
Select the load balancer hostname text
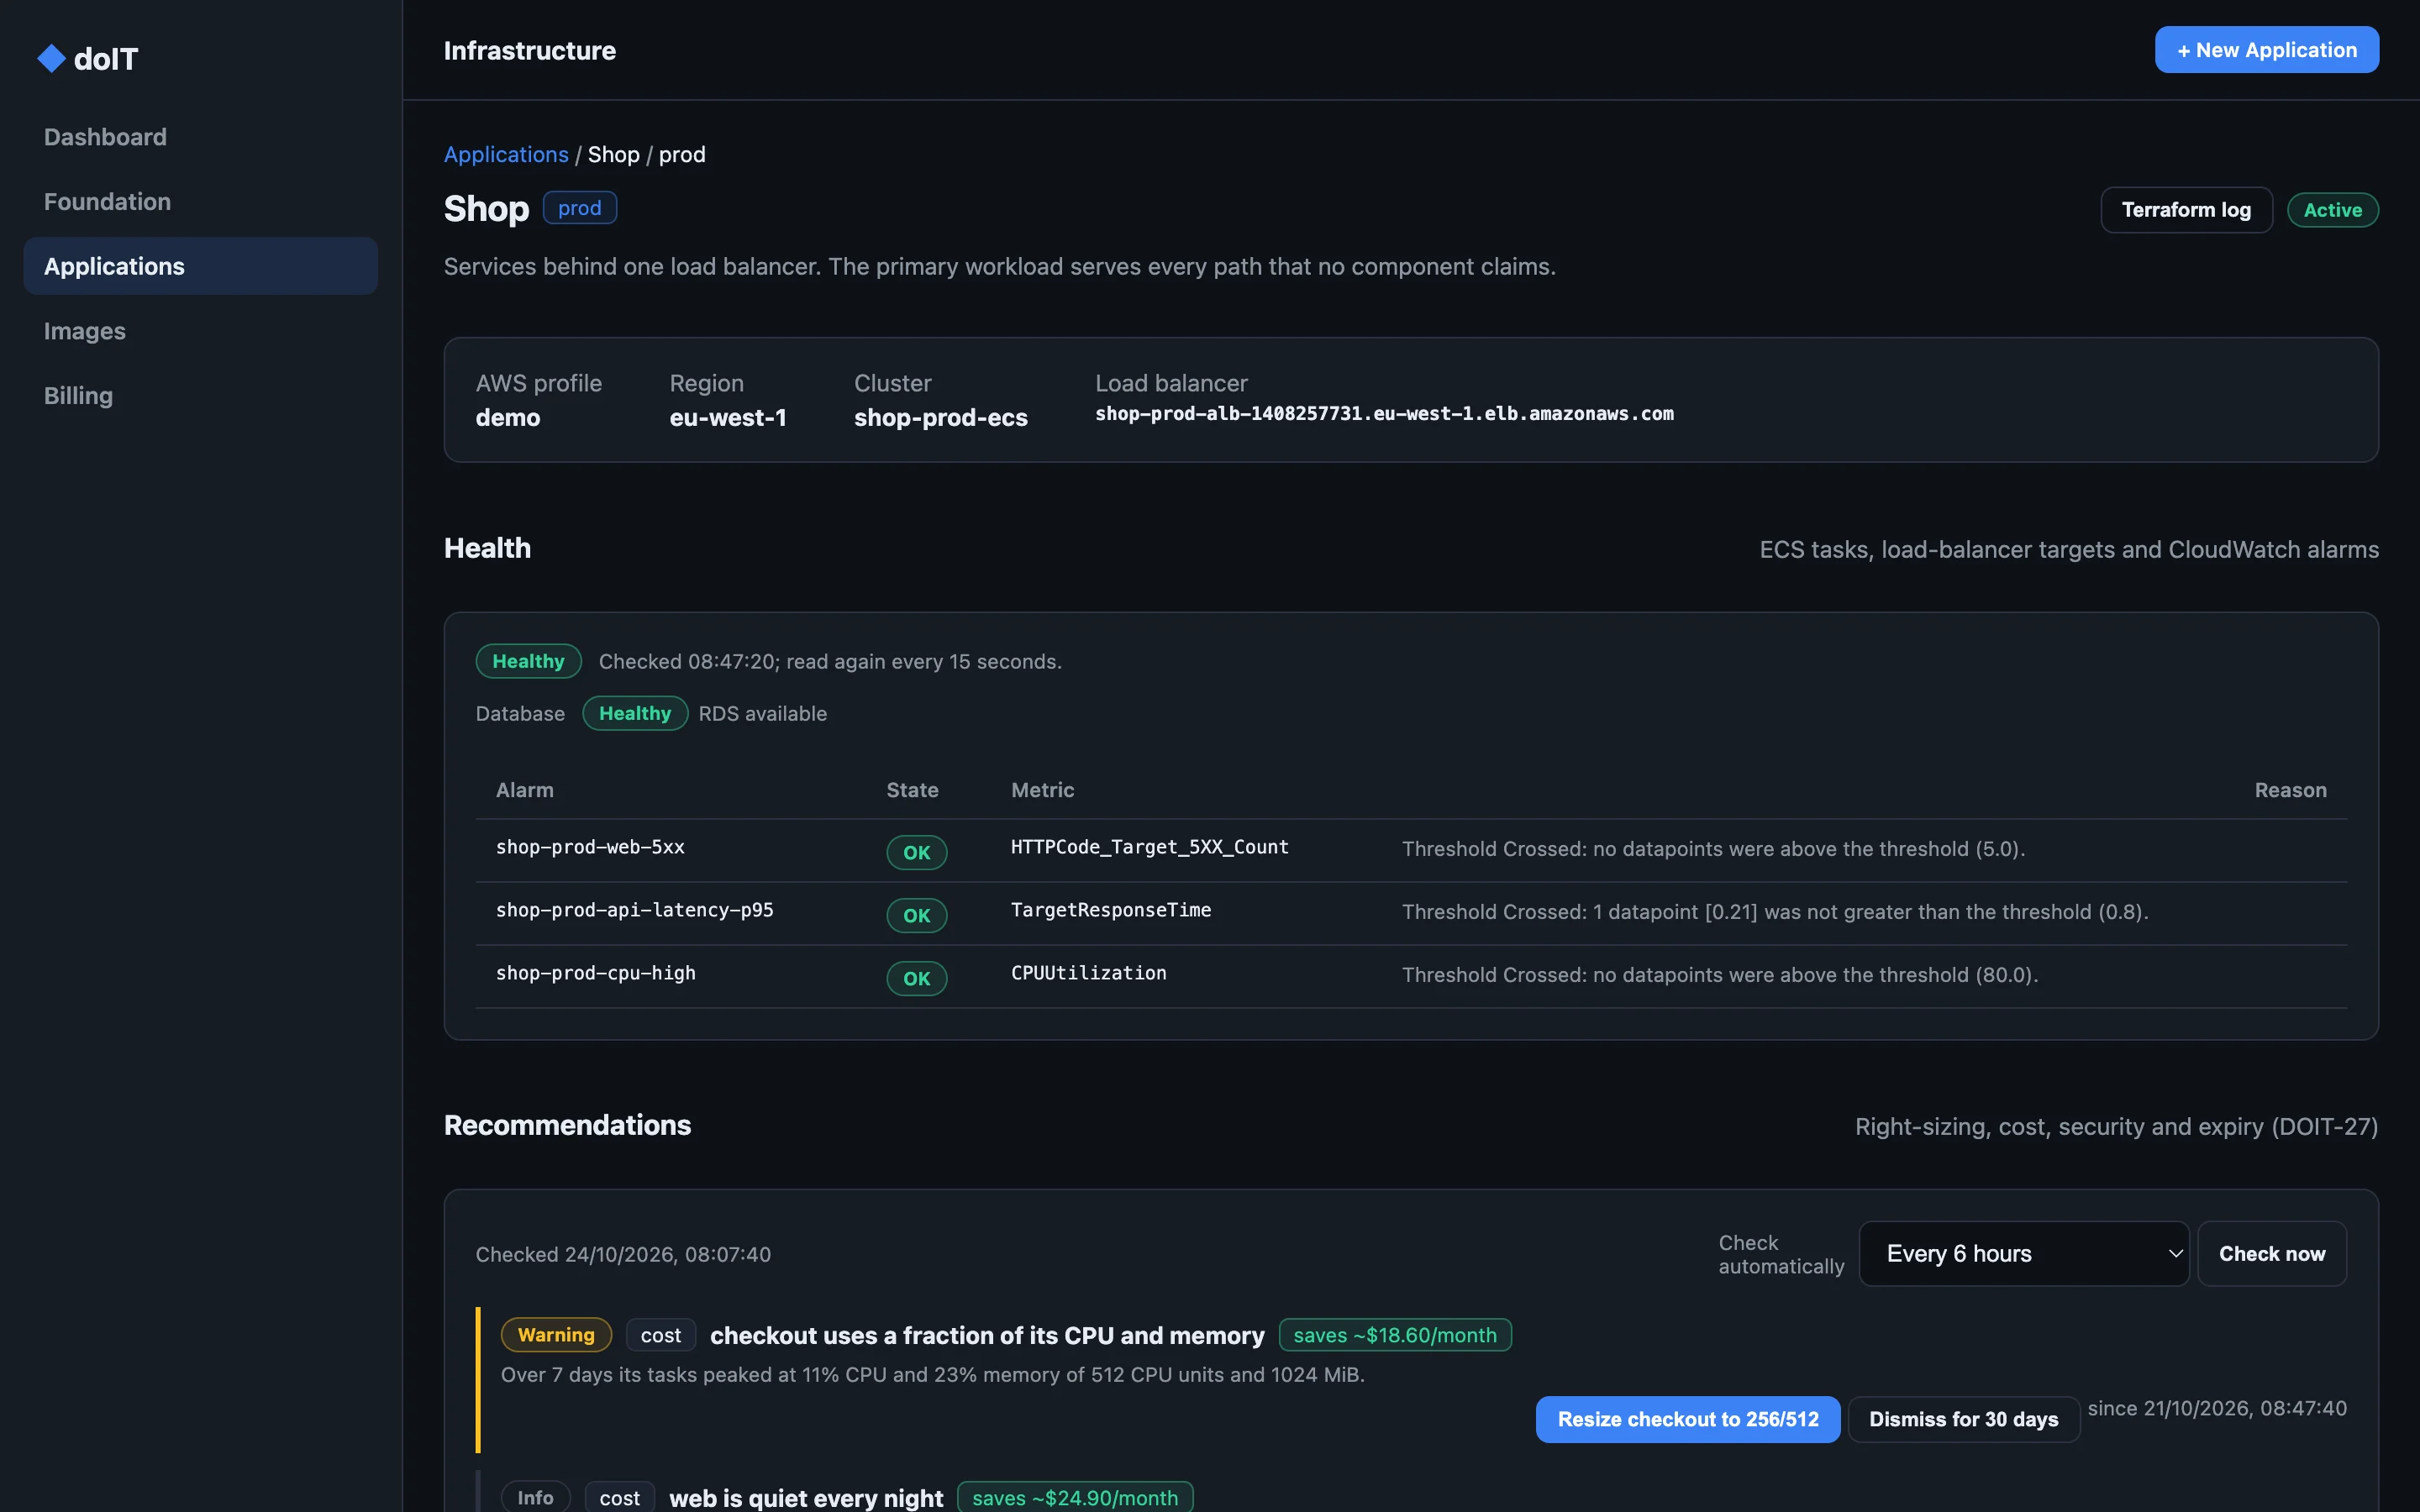(1384, 414)
